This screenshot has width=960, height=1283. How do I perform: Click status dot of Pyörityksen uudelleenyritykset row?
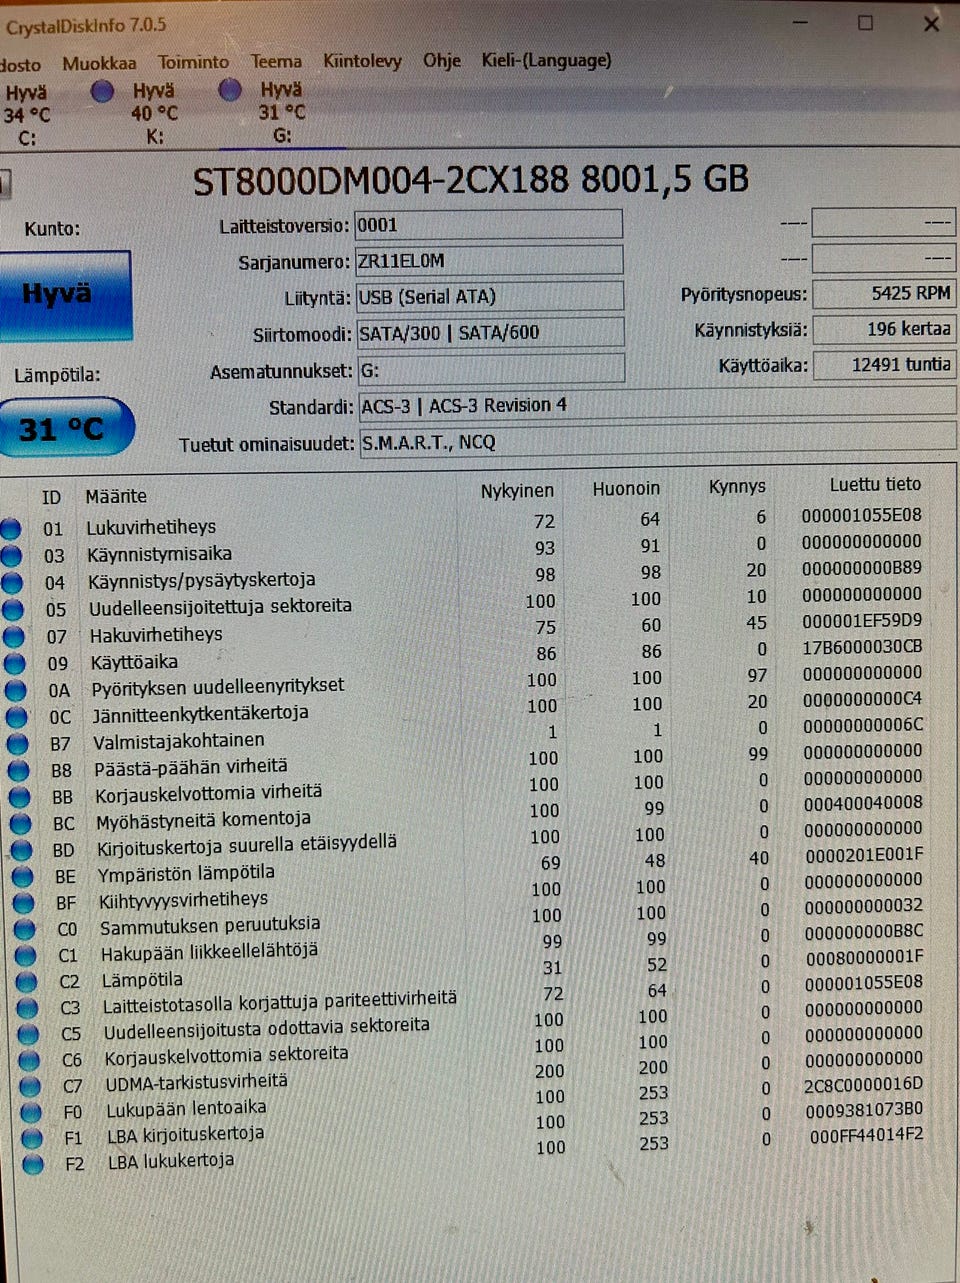tap(15, 690)
